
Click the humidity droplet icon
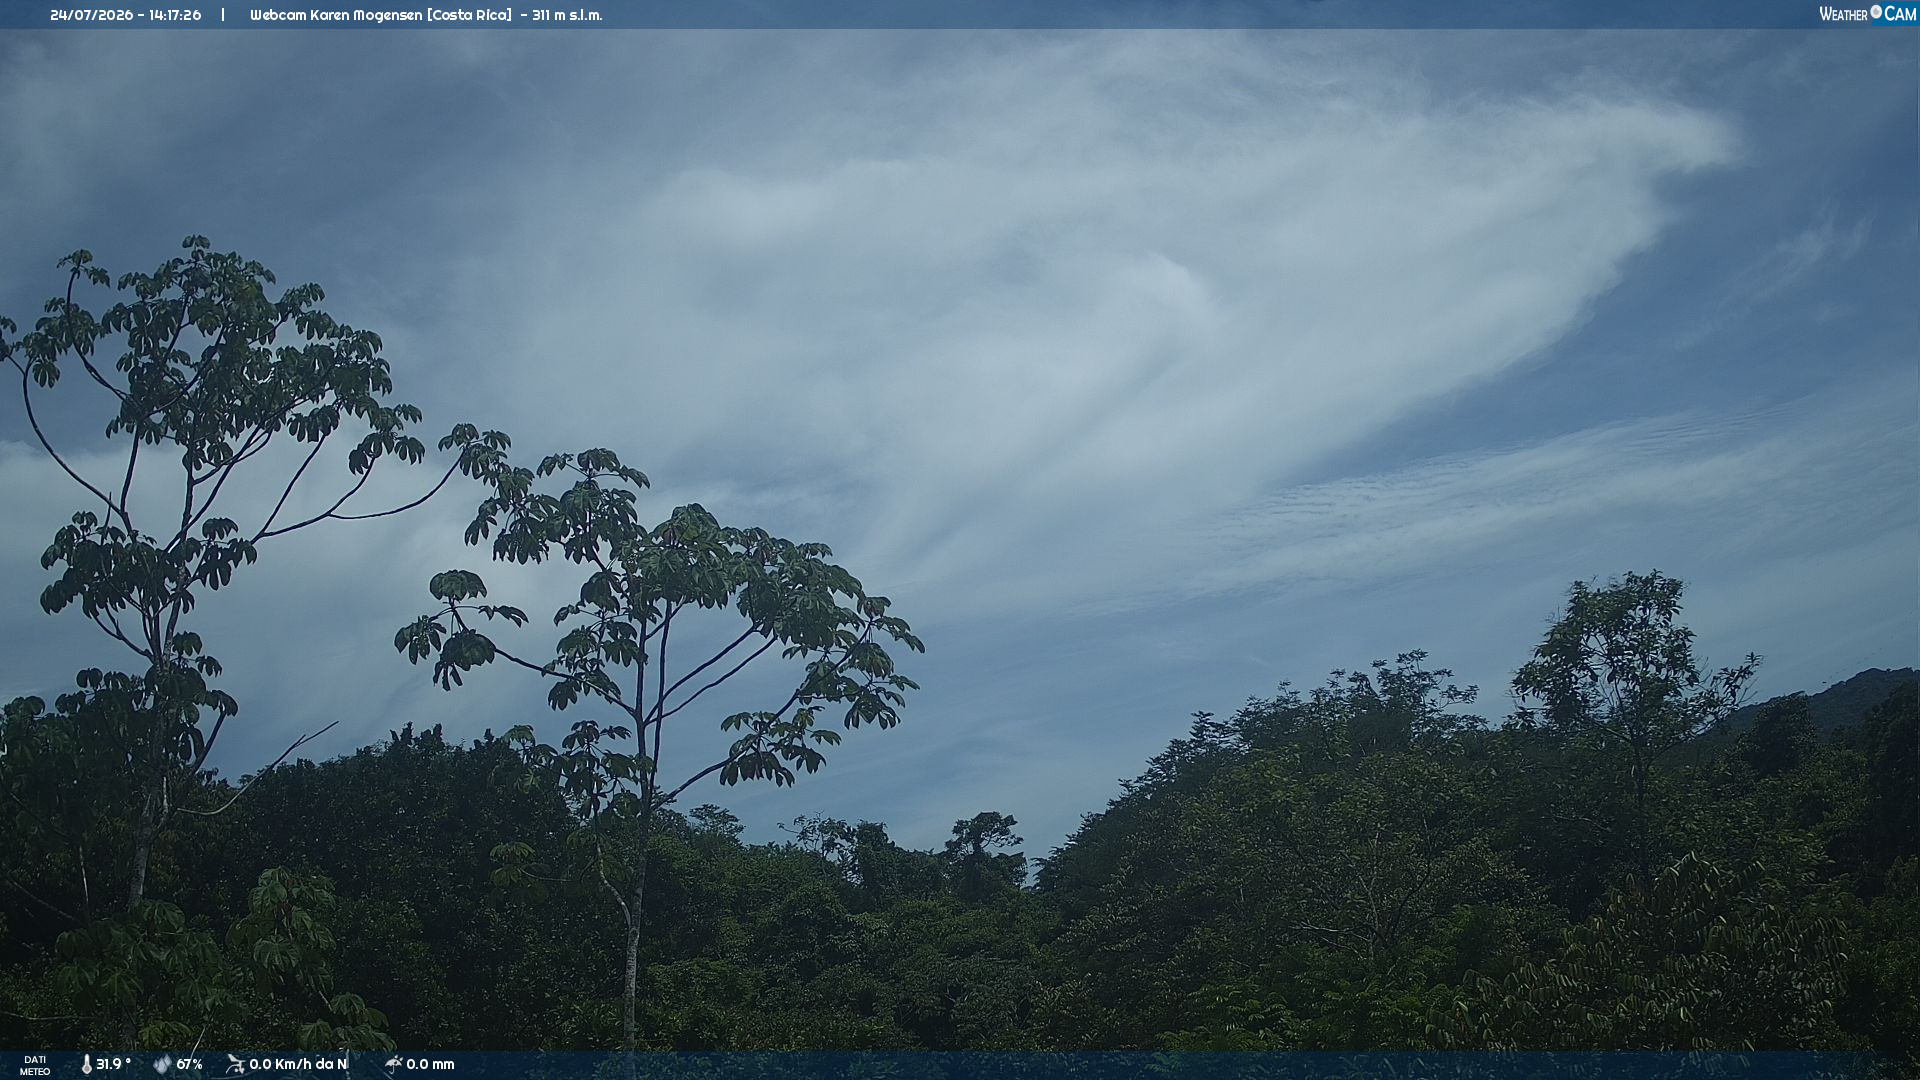pos(162,1065)
